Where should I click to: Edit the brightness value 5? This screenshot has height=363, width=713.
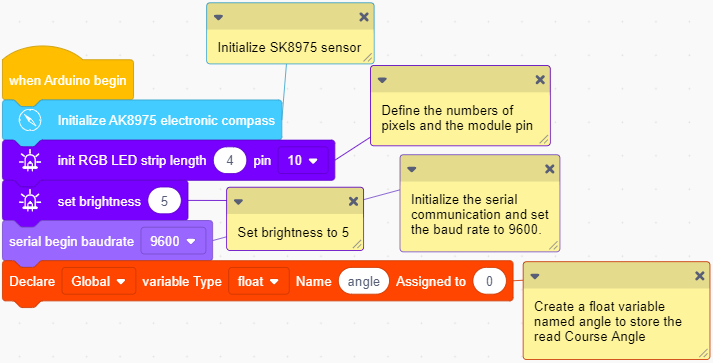click(165, 201)
